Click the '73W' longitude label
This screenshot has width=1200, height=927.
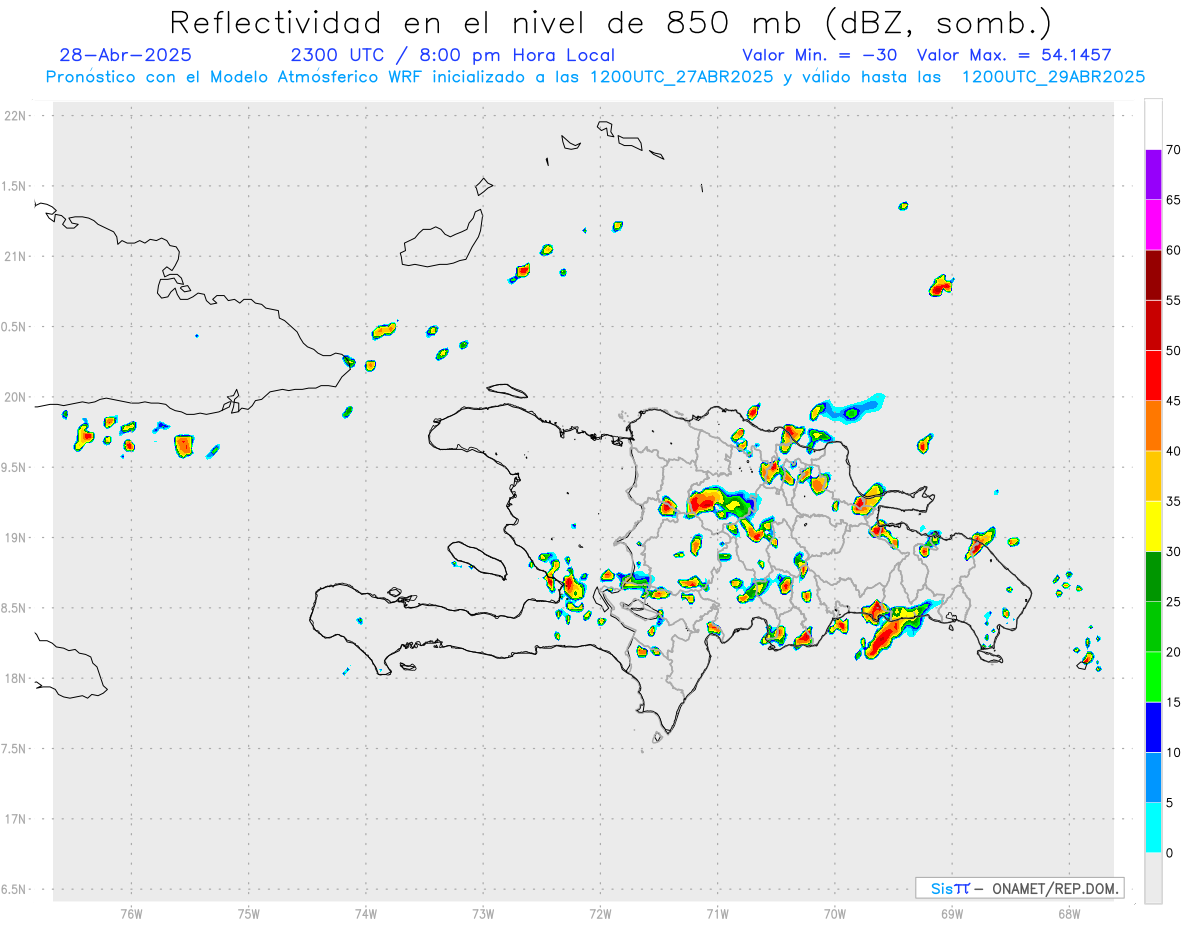coord(483,914)
